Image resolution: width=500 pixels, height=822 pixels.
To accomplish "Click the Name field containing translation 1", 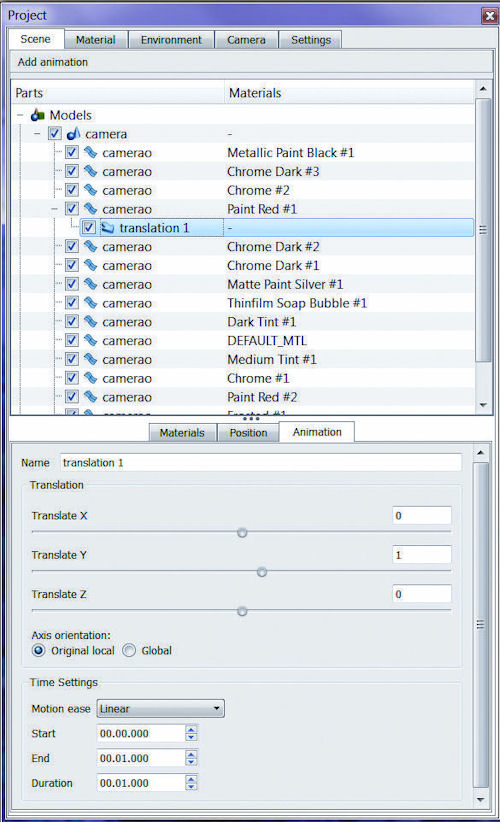I will (x=261, y=462).
